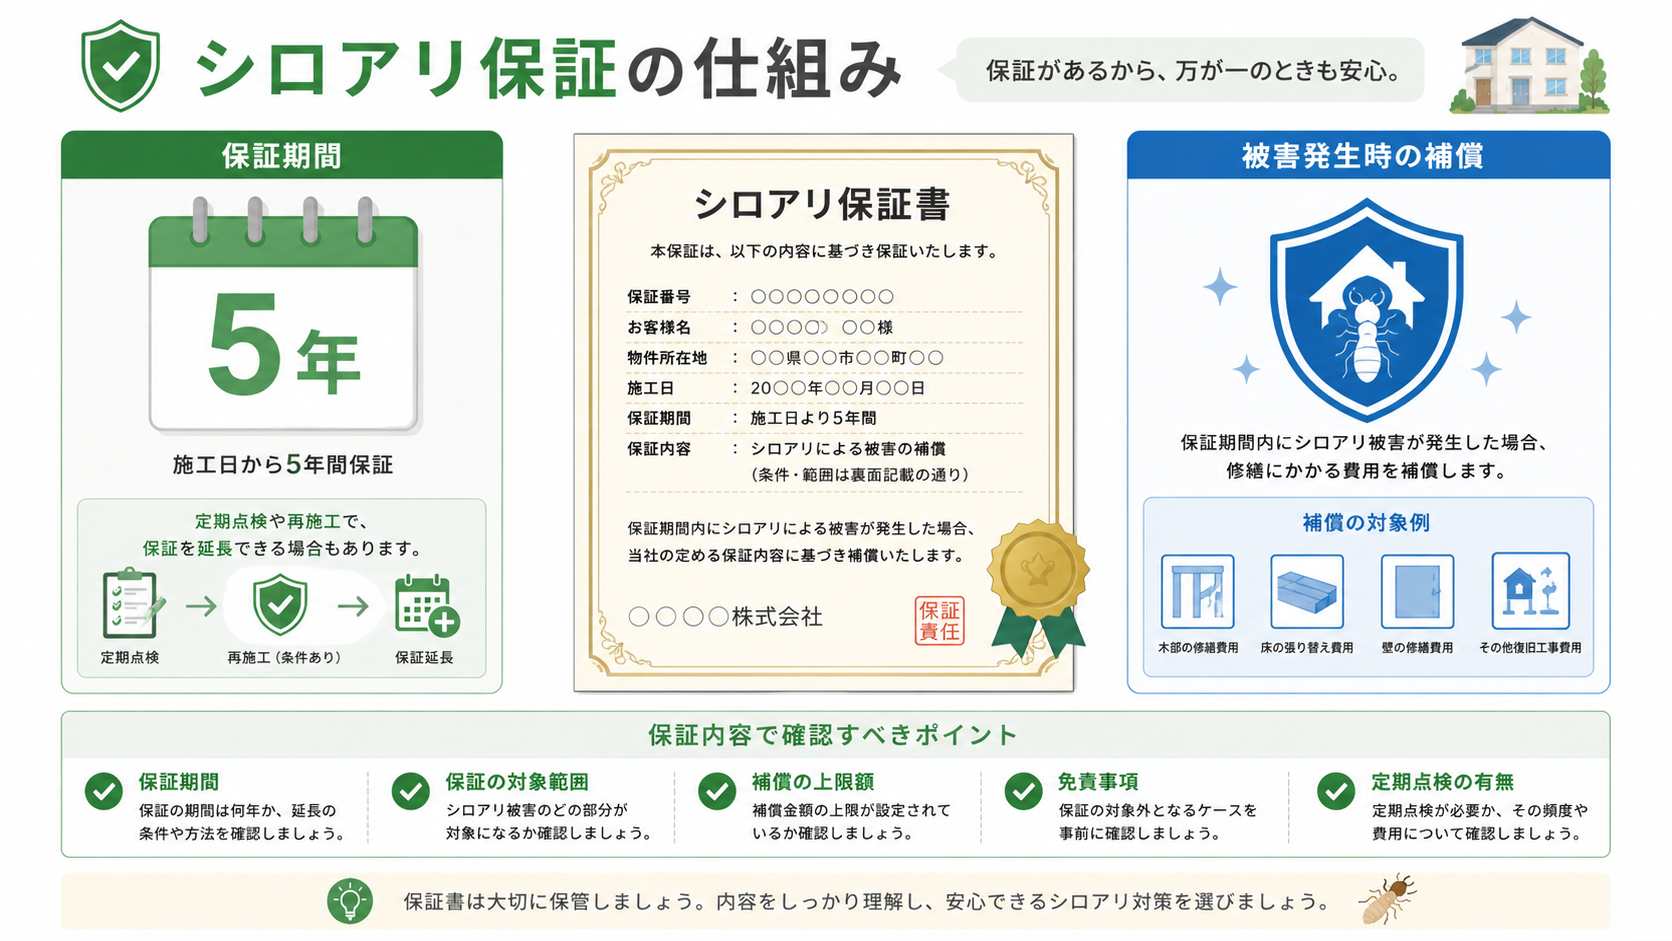Viewport: 1672px width, 941px height.
Task: Click the checkmark beside 補償の上限額
Action: [x=717, y=790]
